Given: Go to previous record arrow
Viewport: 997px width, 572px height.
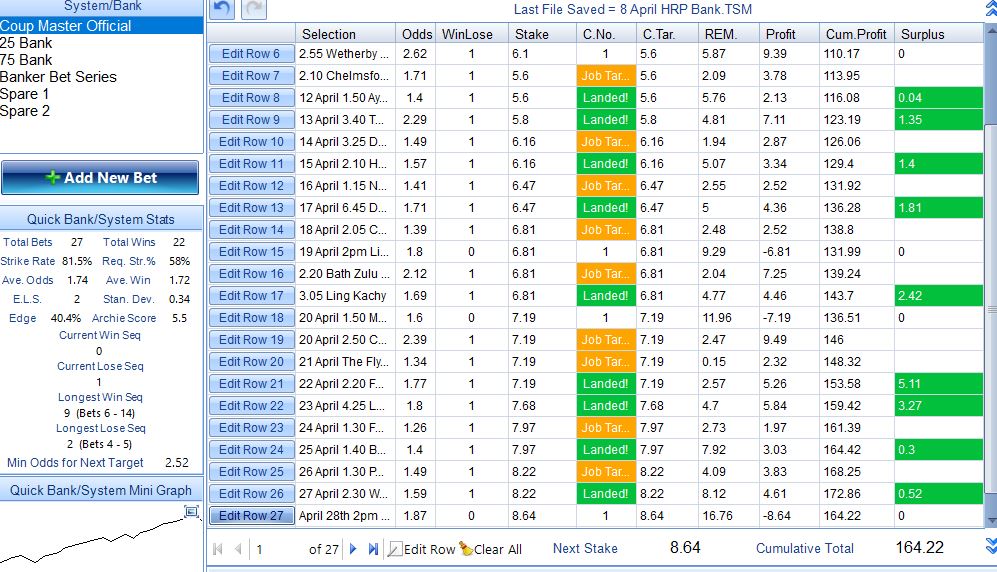Looking at the screenshot, I should [x=238, y=548].
